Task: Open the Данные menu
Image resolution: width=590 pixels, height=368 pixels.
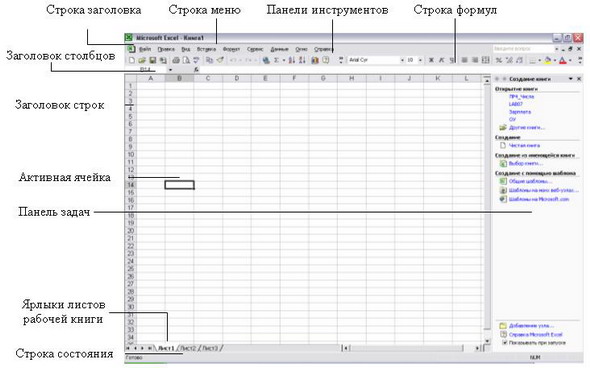Action: tap(280, 49)
